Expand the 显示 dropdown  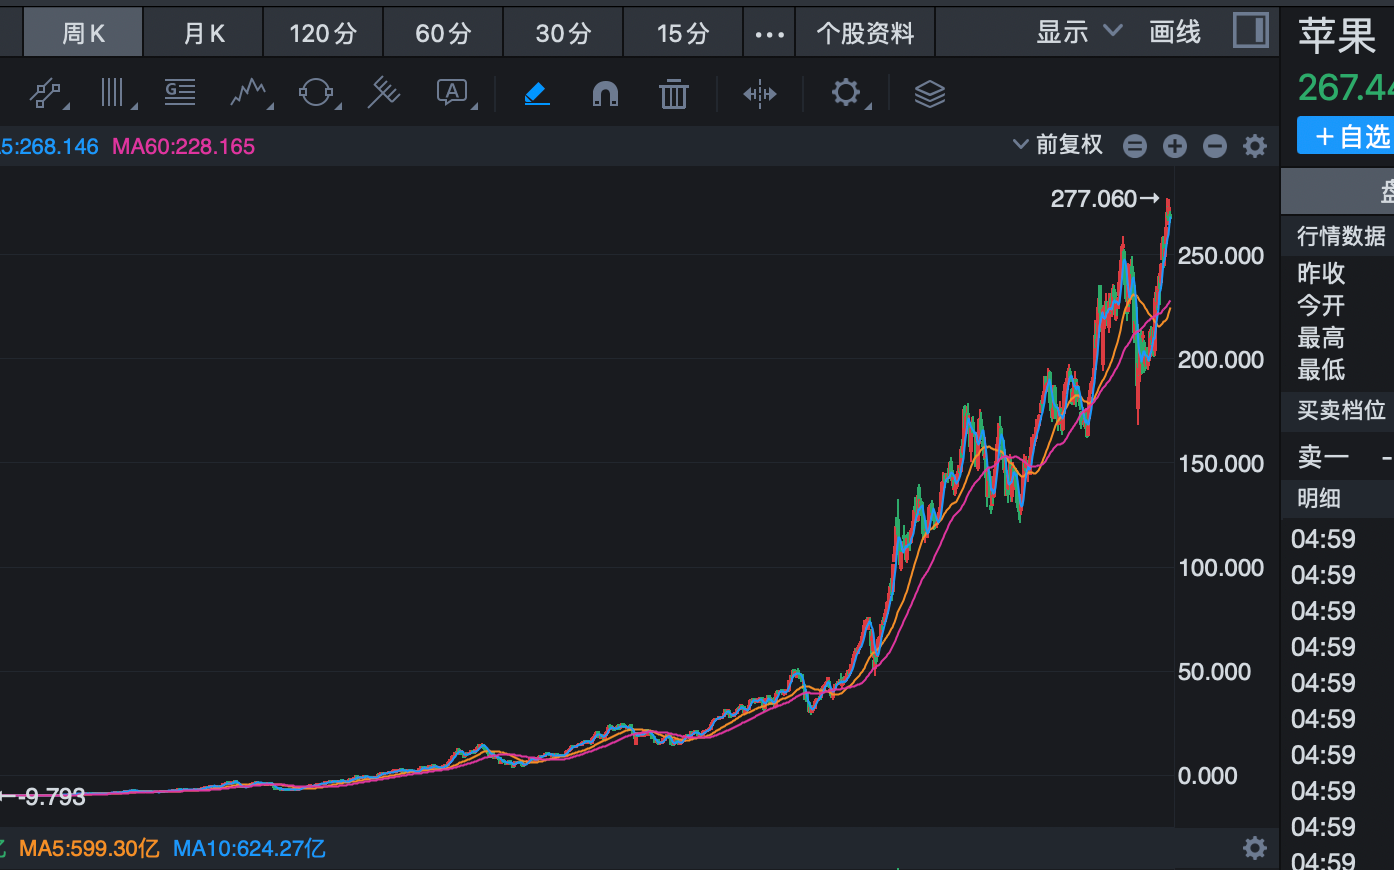pos(1079,32)
